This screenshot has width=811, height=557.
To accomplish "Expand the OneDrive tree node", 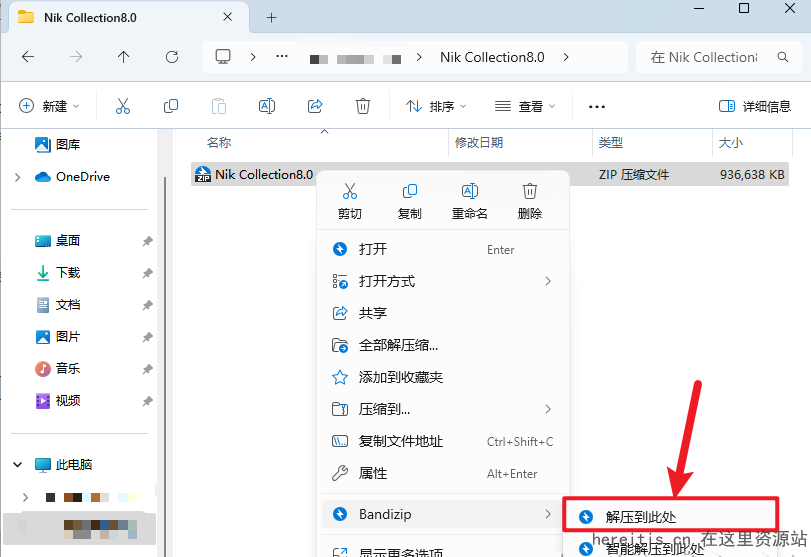I will (x=18, y=177).
